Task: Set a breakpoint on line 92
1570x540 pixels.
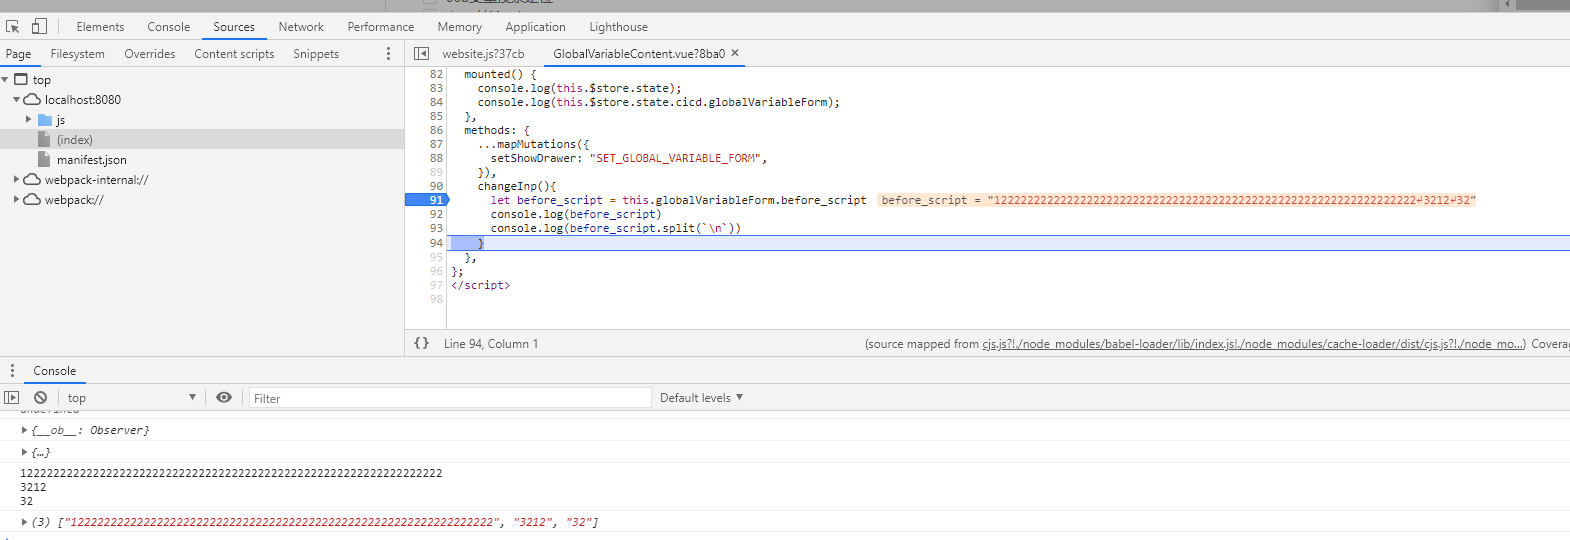Action: coord(436,214)
